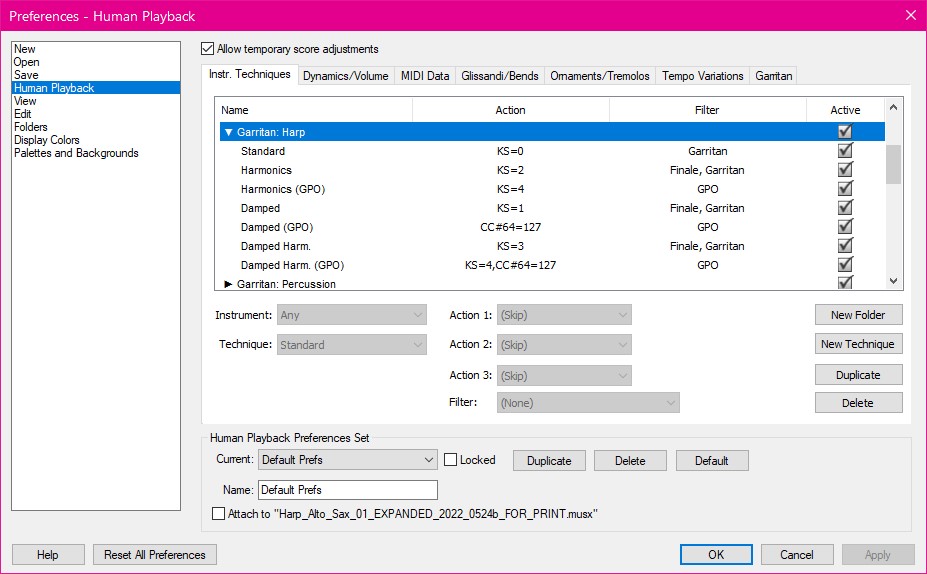Collapse the Garritan: Harp folder
This screenshot has width=927, height=574.
coord(229,132)
